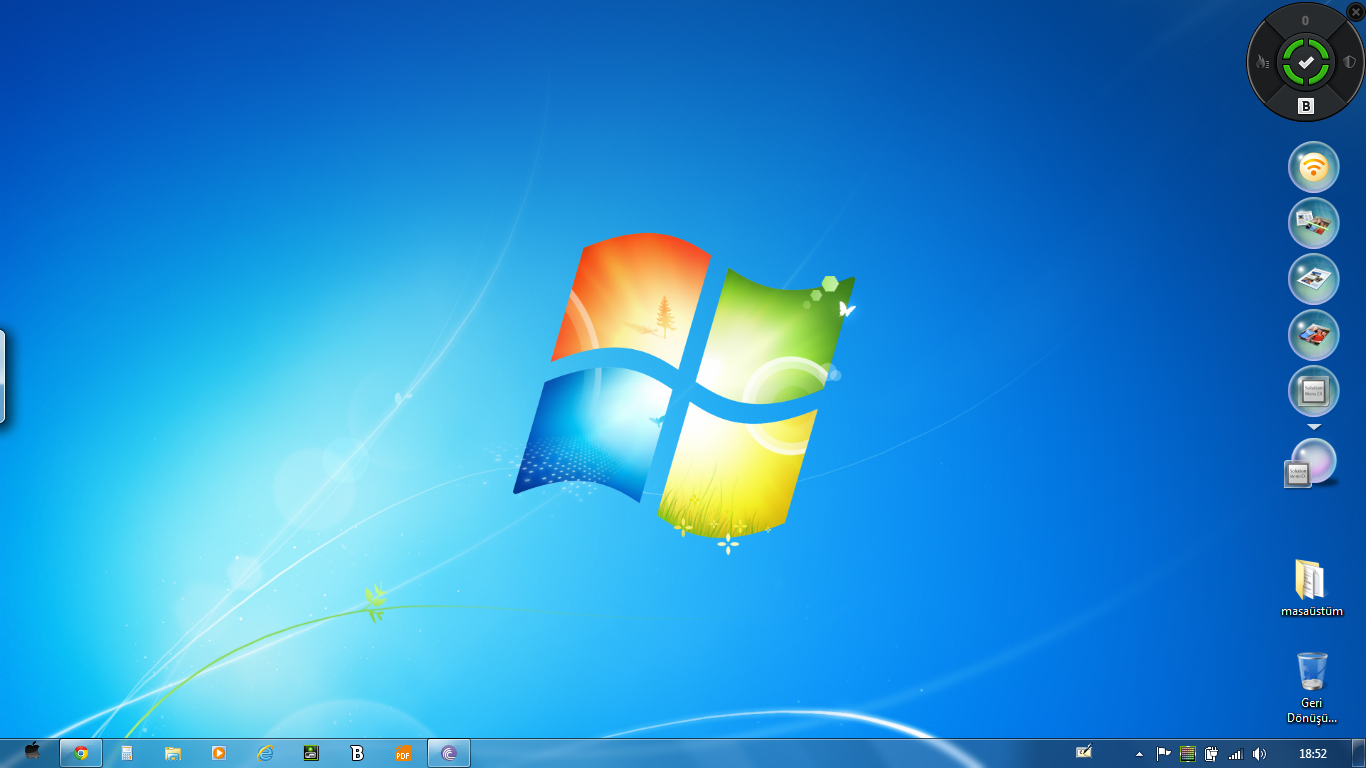Click the orange Wi-Fi bubble in the dock
Image resolution: width=1366 pixels, height=768 pixels.
click(x=1313, y=167)
